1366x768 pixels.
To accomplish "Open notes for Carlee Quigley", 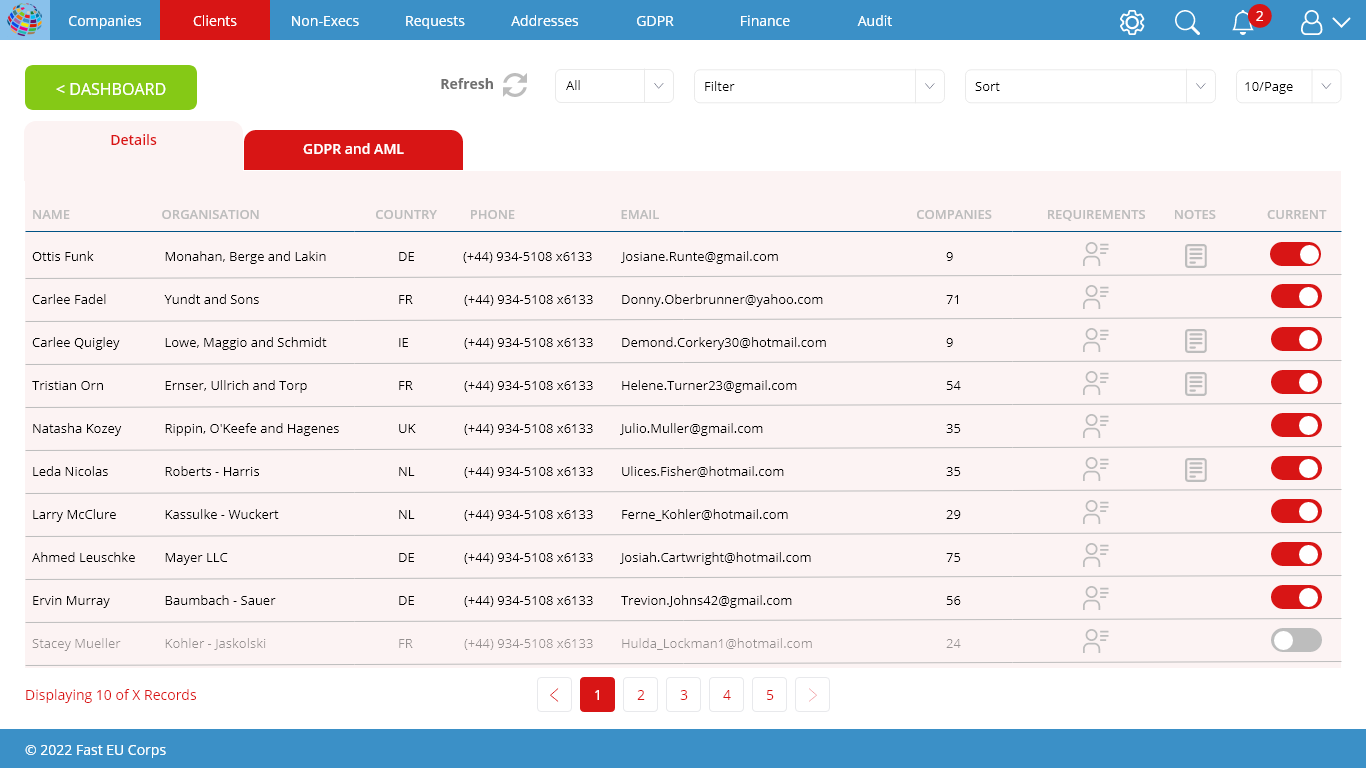I will 1195,342.
